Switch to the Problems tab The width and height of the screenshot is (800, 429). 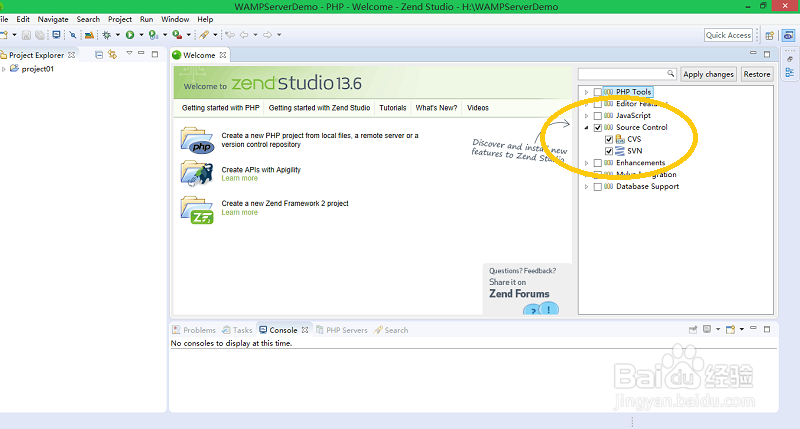pos(194,330)
